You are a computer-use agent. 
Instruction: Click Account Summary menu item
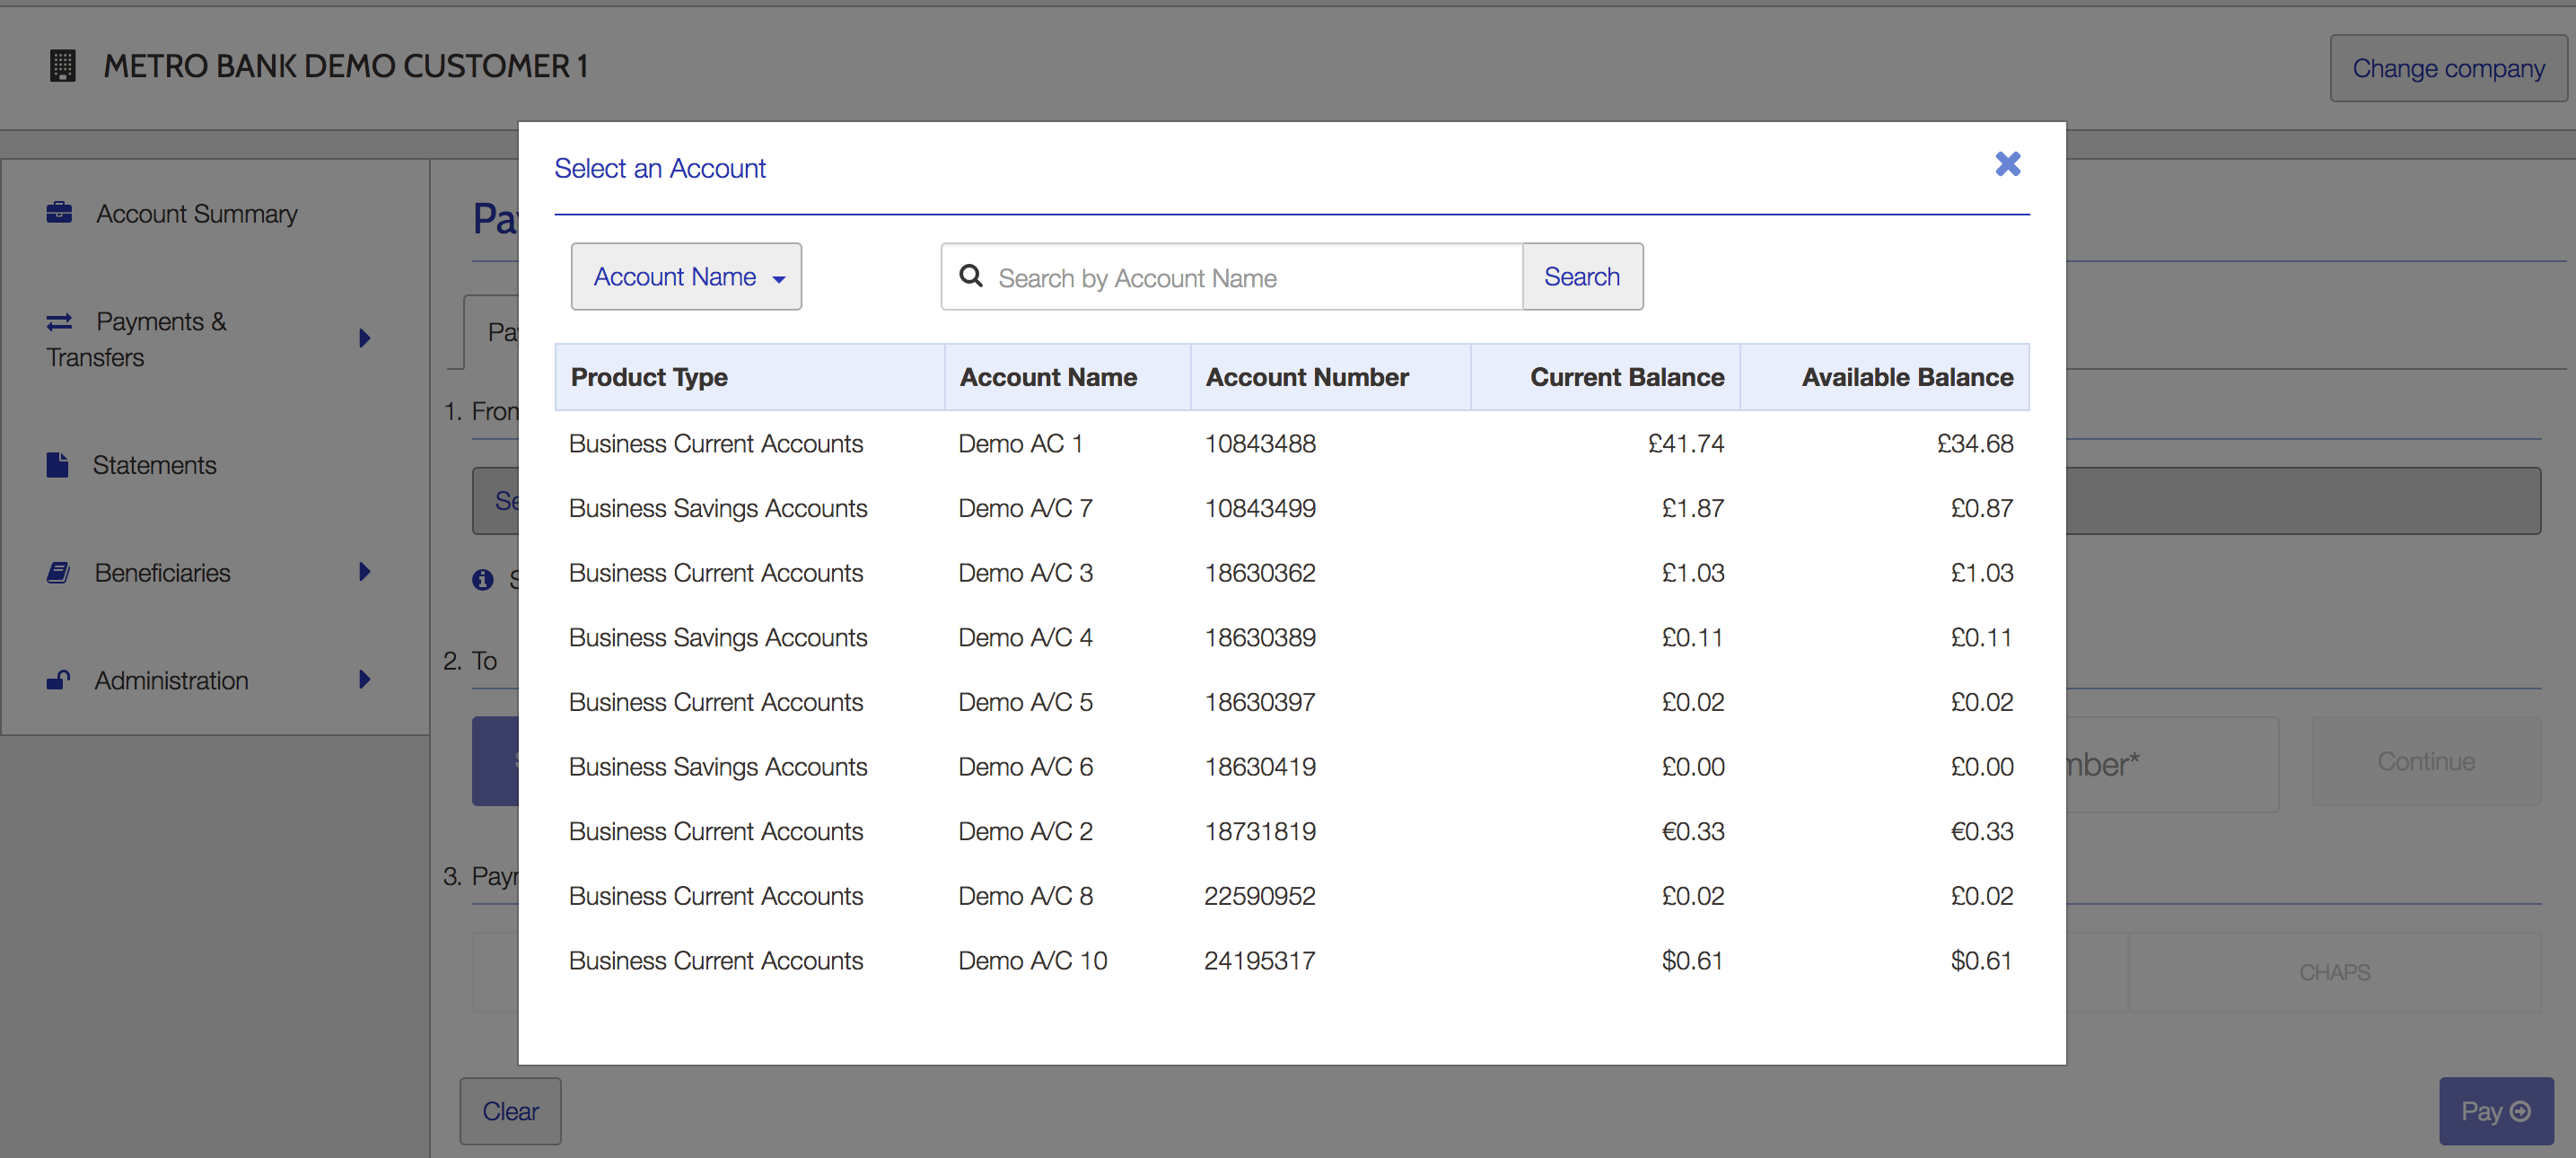(196, 212)
